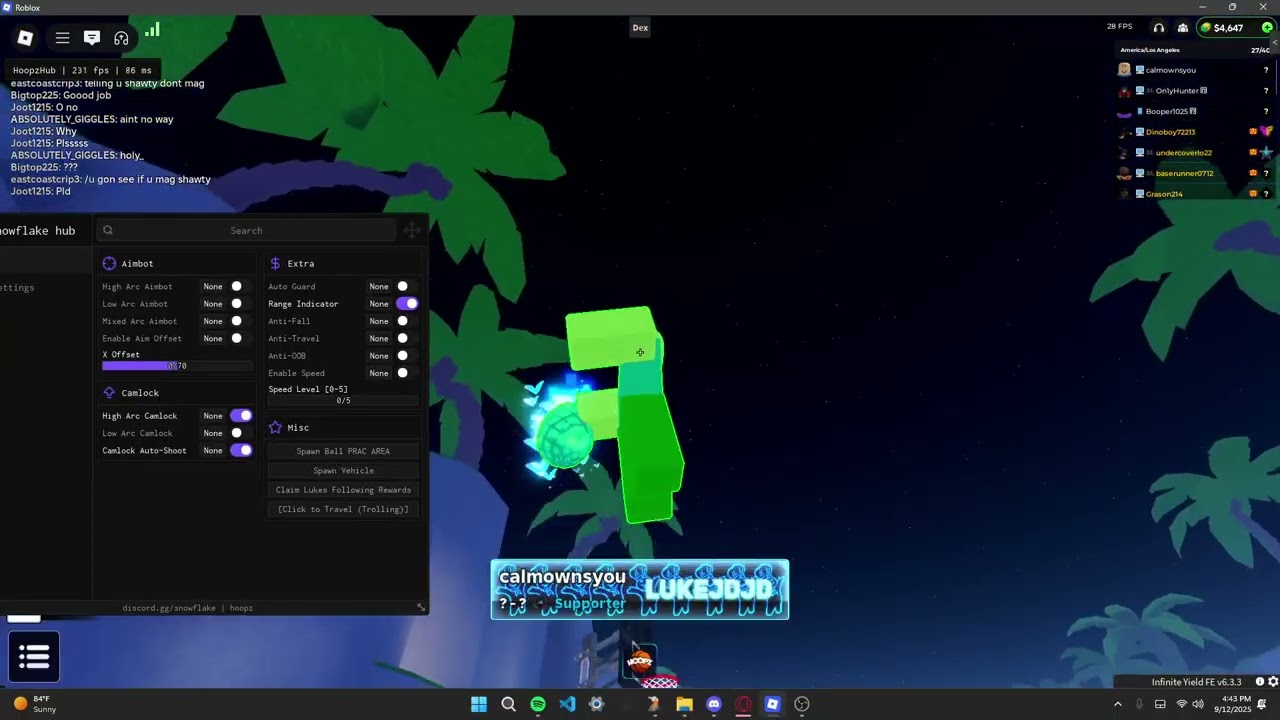Open File Explorer from the taskbar

point(684,704)
